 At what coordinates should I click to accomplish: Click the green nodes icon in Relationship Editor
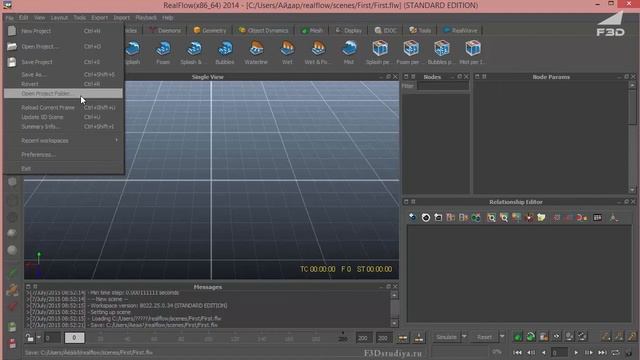coord(476,218)
